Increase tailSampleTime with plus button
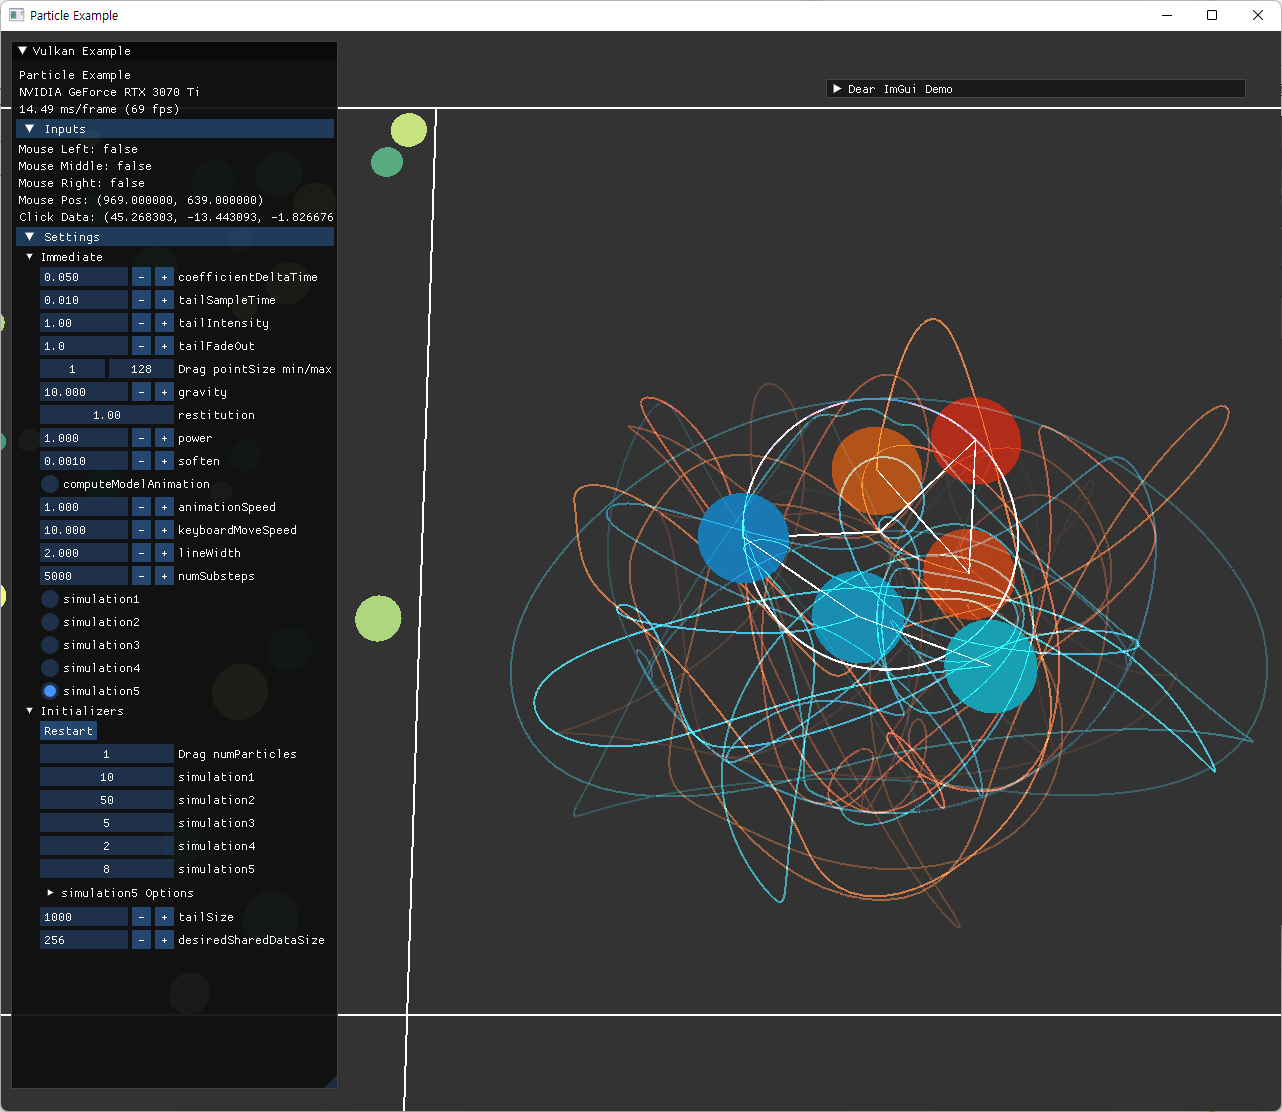Viewport: 1282px width, 1112px height. point(164,300)
